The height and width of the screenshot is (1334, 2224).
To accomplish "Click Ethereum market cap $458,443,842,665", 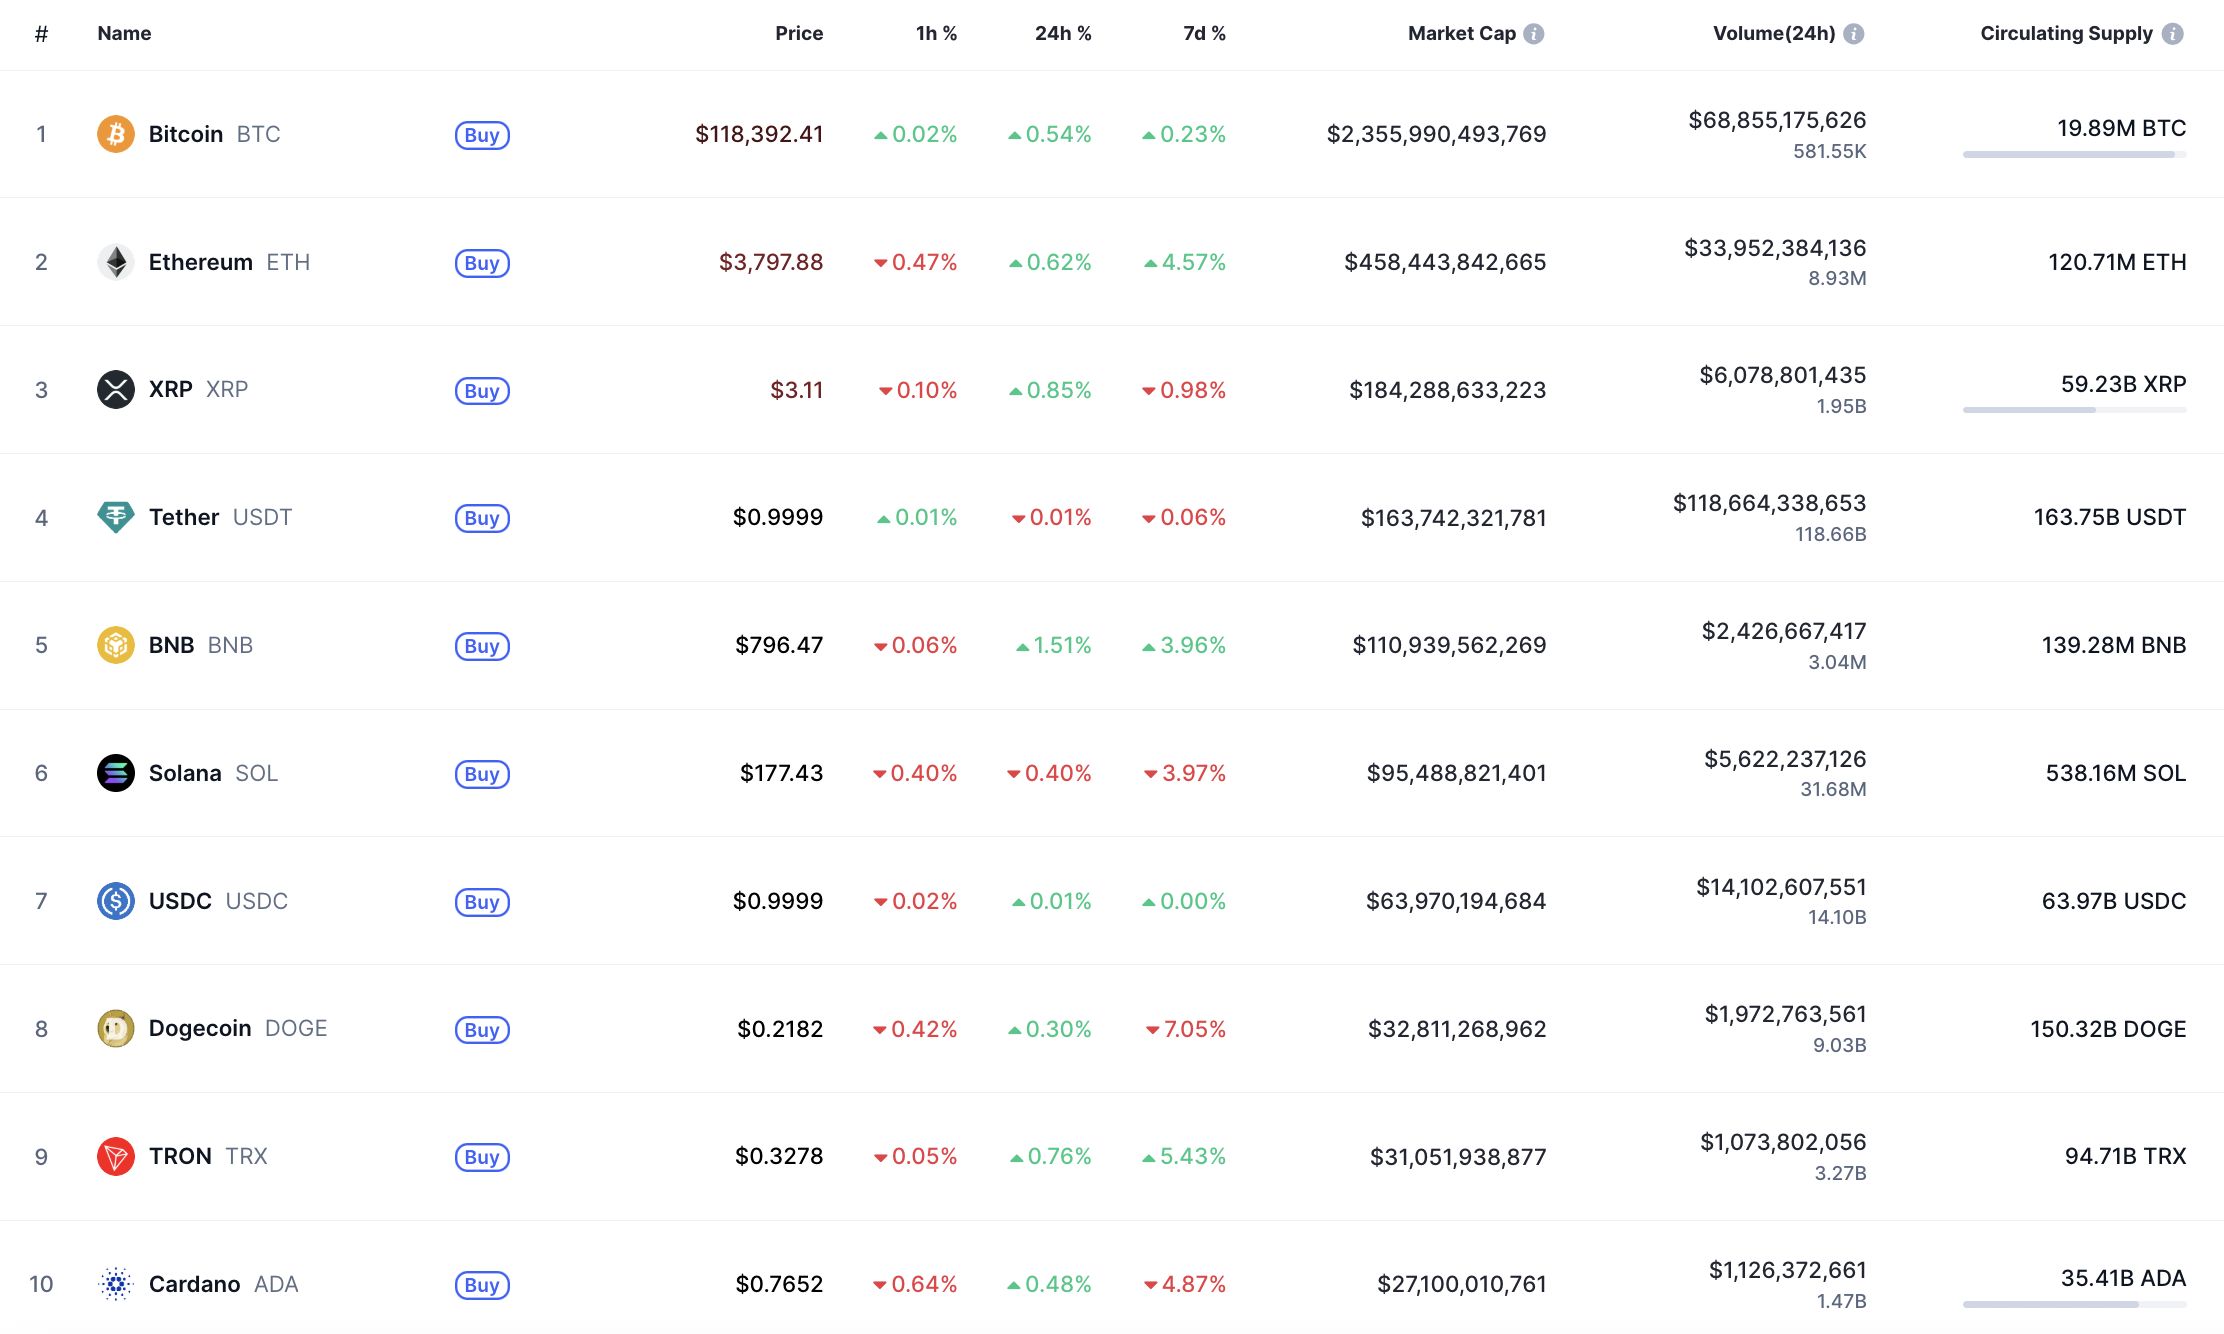I will click(1445, 262).
